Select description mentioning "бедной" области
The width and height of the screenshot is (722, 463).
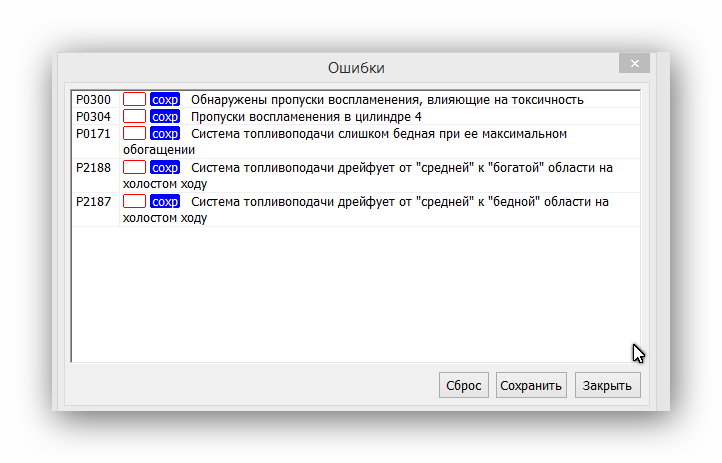366,209
